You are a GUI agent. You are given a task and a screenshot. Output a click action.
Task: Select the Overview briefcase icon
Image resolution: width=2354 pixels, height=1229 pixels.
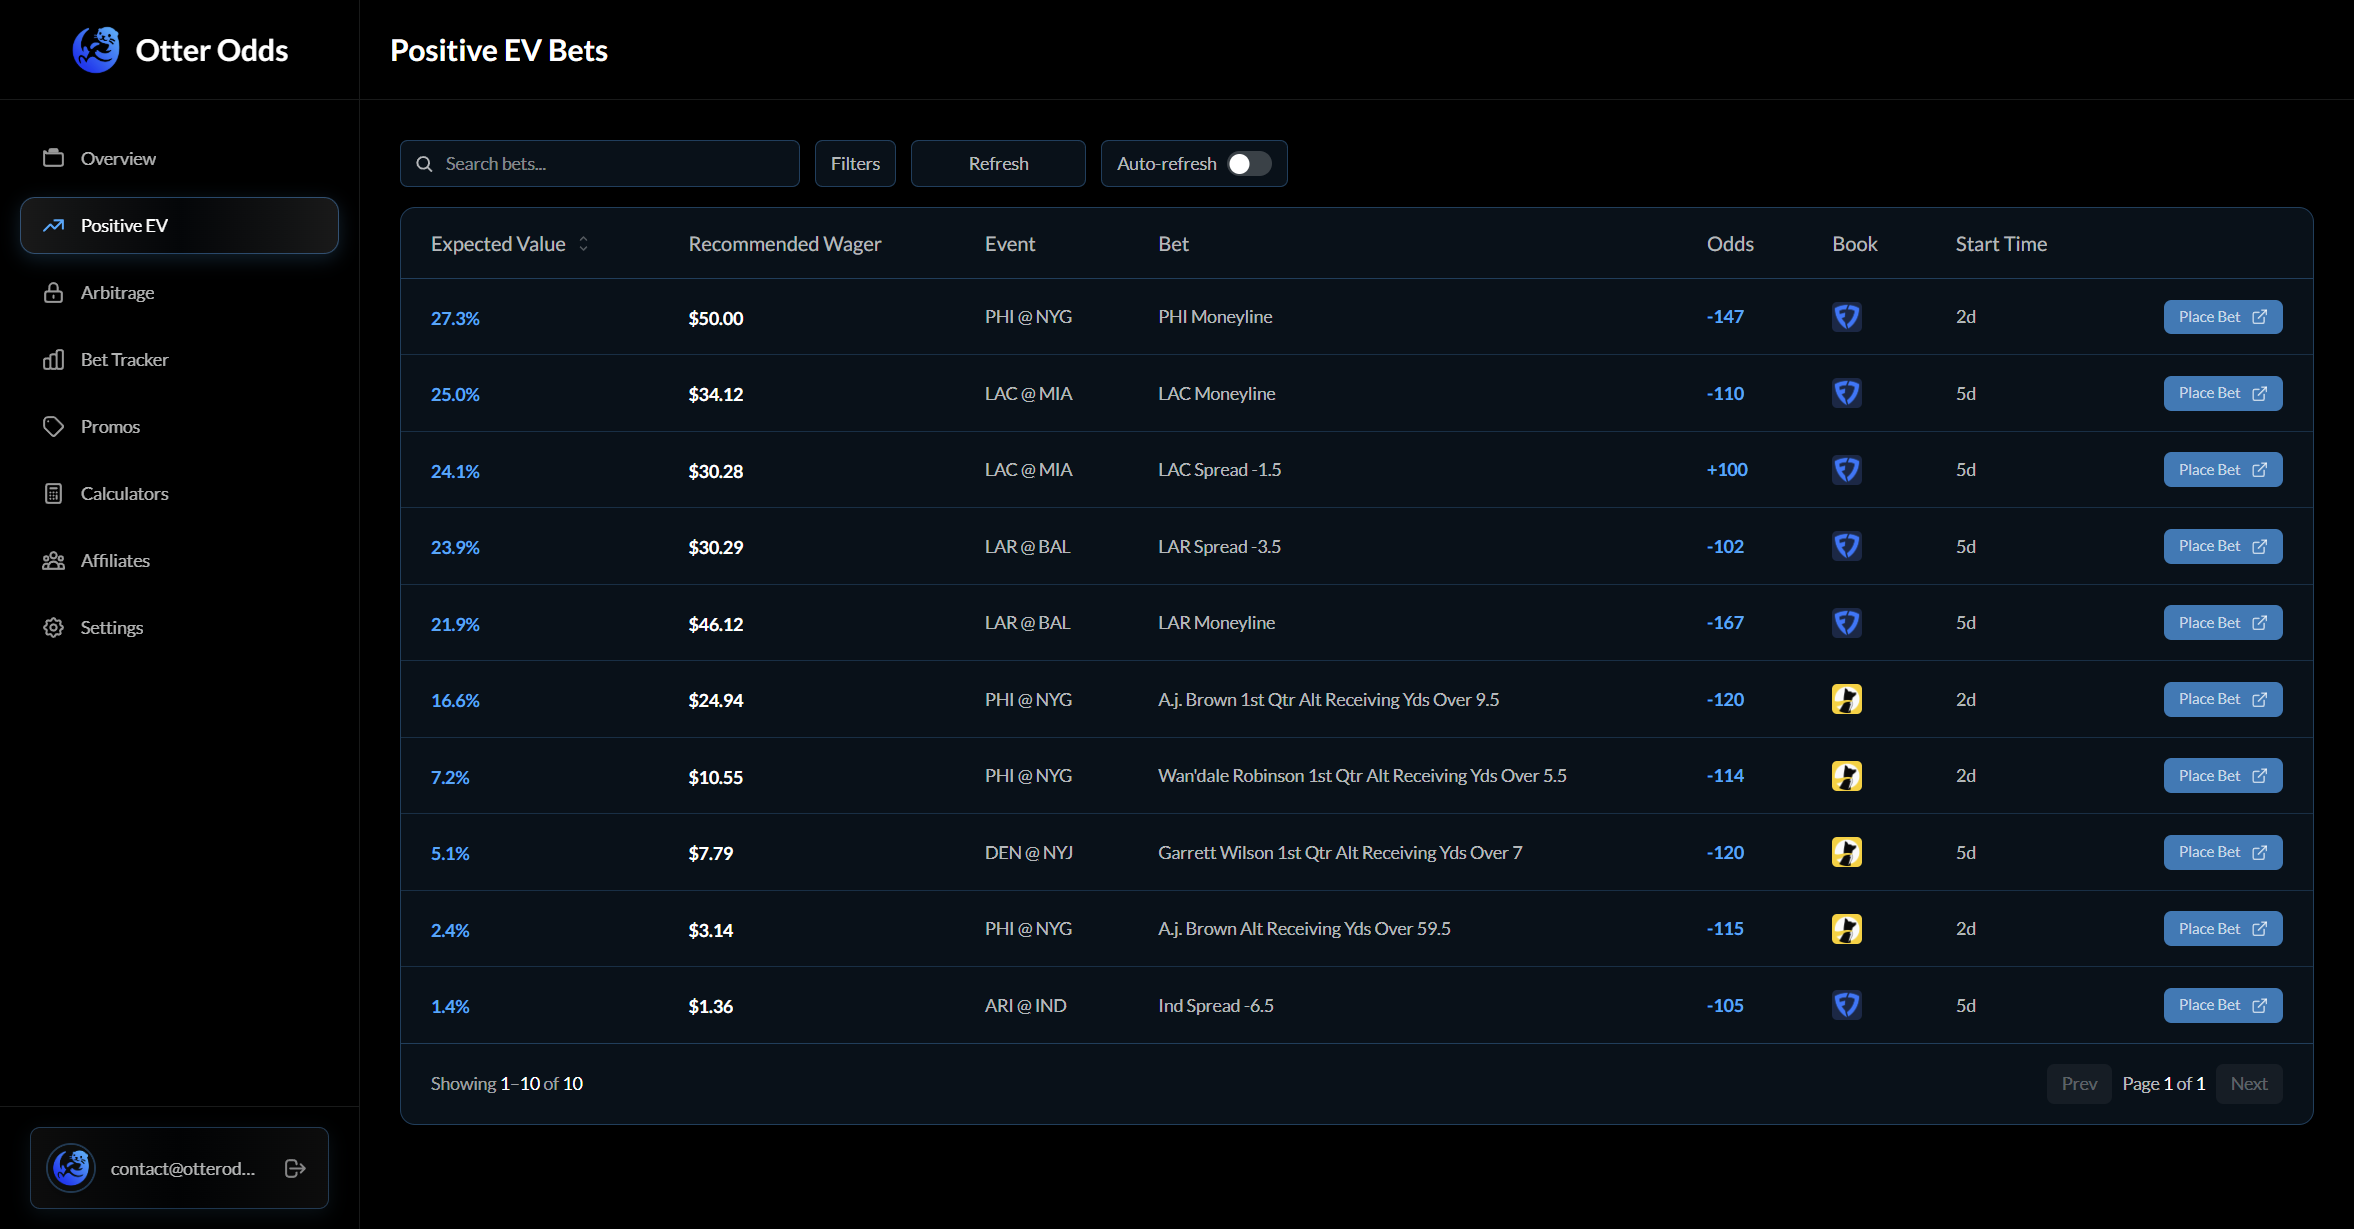point(54,157)
